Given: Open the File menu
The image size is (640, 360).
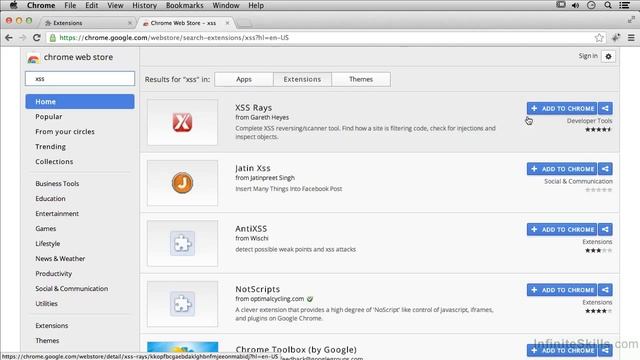Looking at the screenshot, I should click(70, 5).
